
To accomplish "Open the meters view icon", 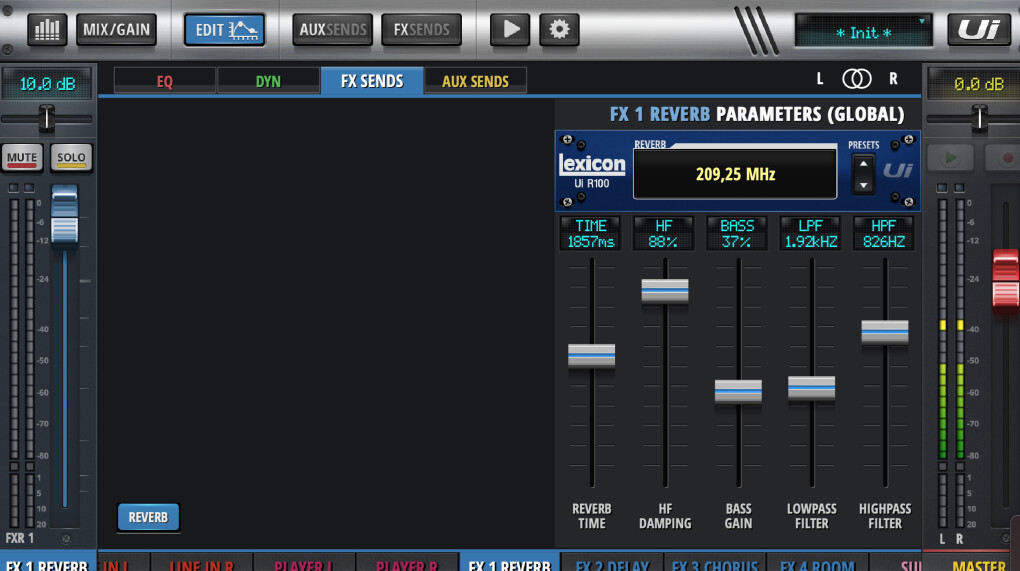I will [x=47, y=30].
